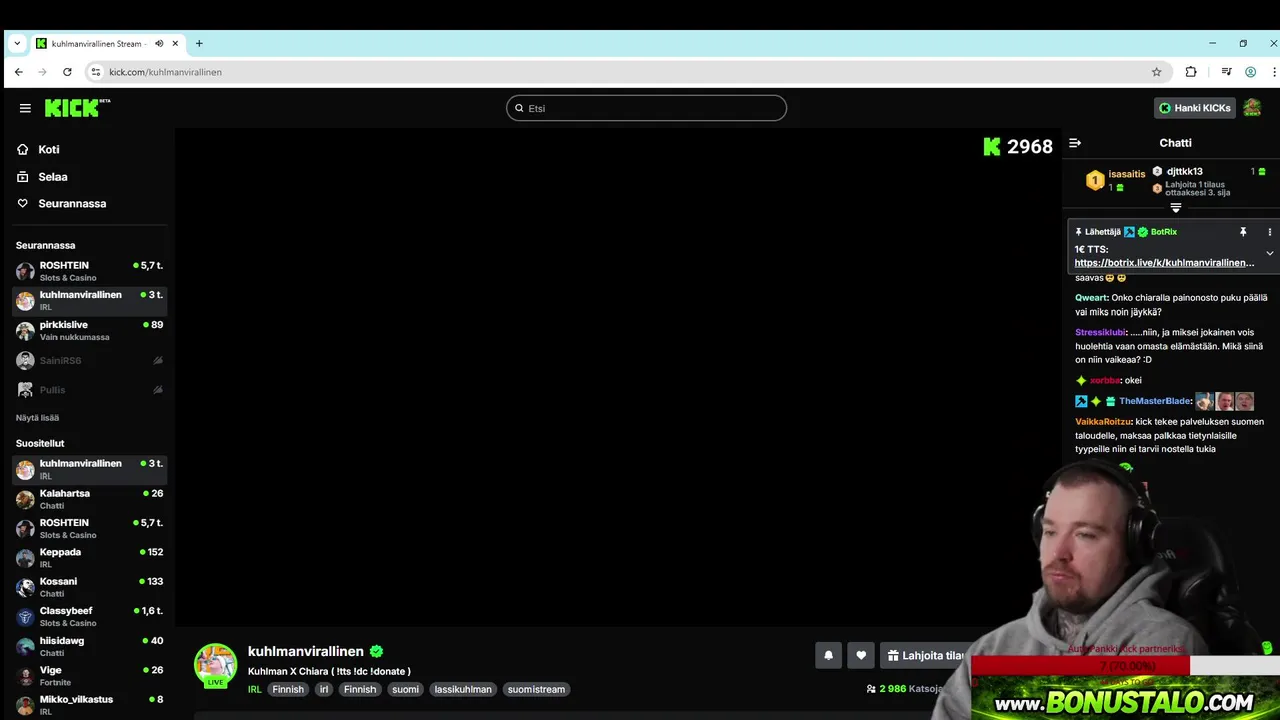Open browser extensions puzzle icon
The image size is (1280, 720).
[1191, 72]
